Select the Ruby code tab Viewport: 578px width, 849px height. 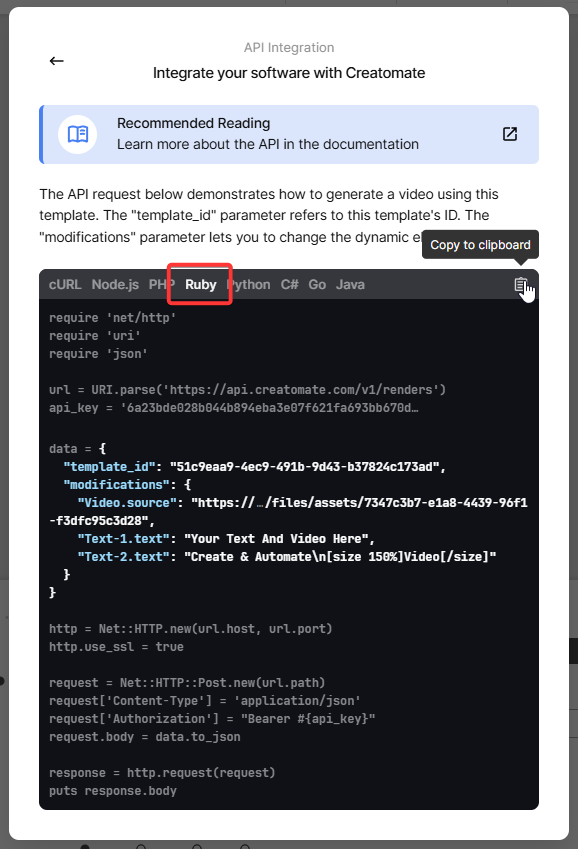(200, 285)
